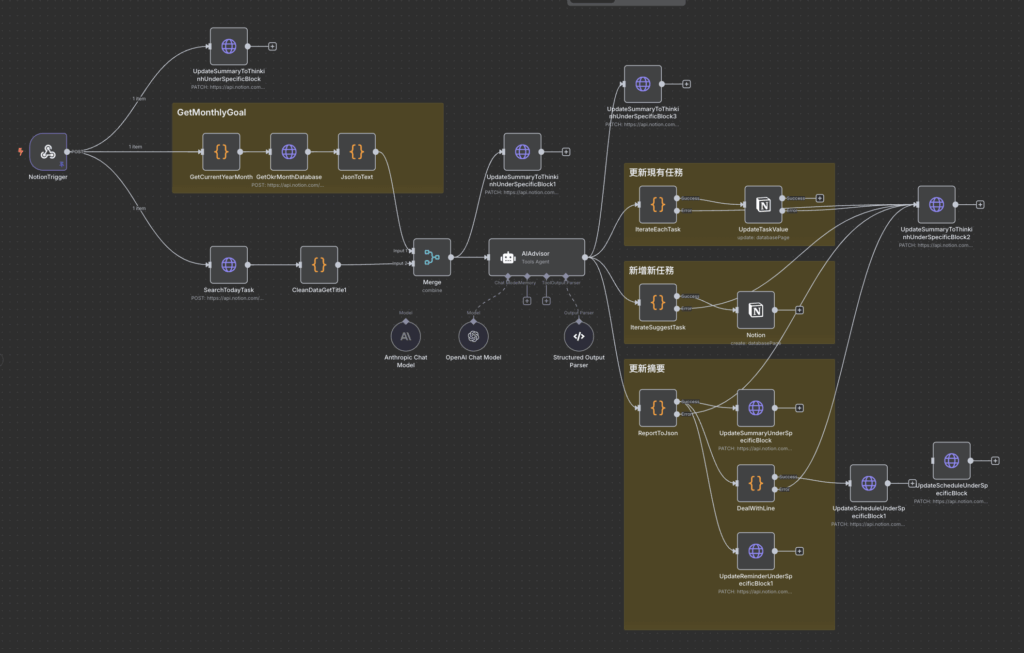Add node after UpdateSummaryUnderSpecificBlock

[x=799, y=408]
